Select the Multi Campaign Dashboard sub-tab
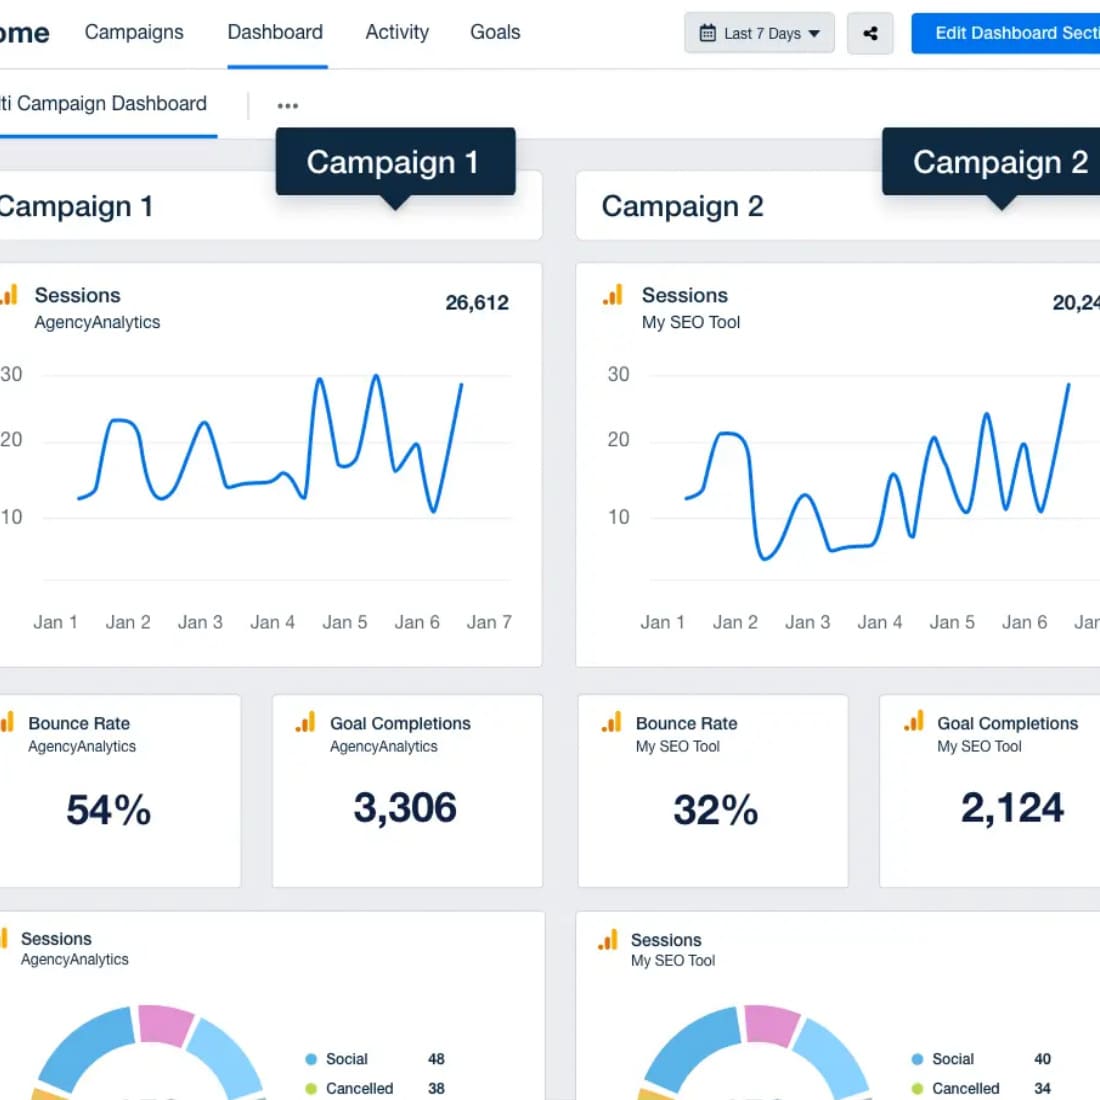 (x=104, y=104)
